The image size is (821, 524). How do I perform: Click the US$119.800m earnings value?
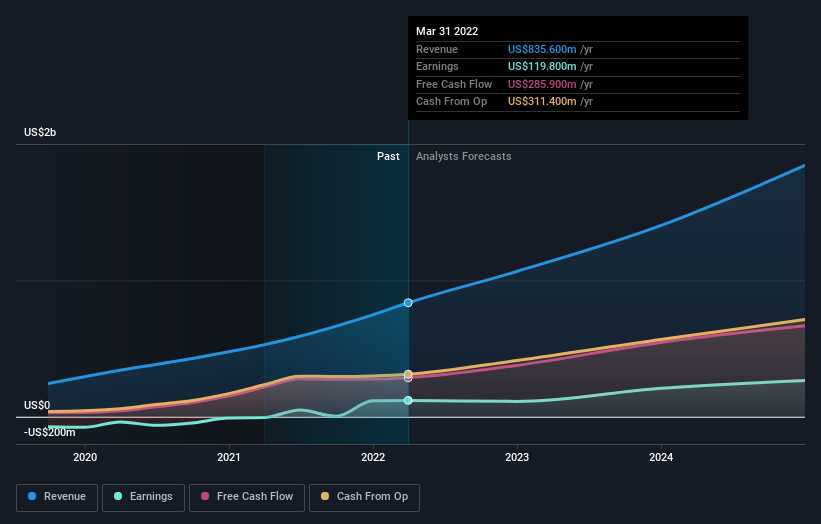[x=542, y=66]
